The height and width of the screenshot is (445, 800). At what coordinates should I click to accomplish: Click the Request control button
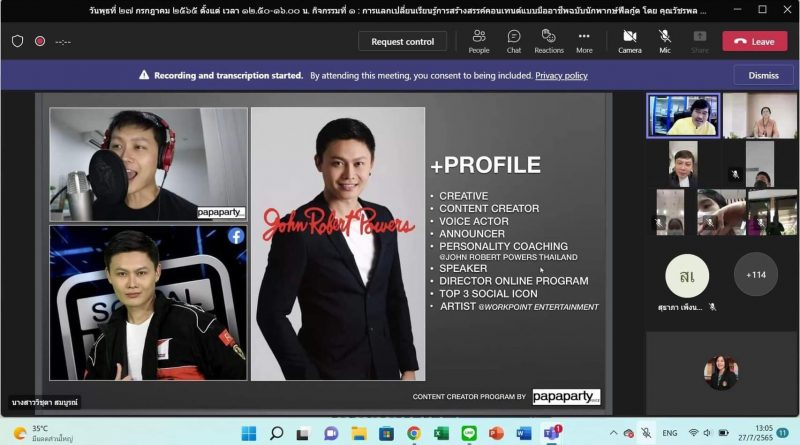pos(403,41)
